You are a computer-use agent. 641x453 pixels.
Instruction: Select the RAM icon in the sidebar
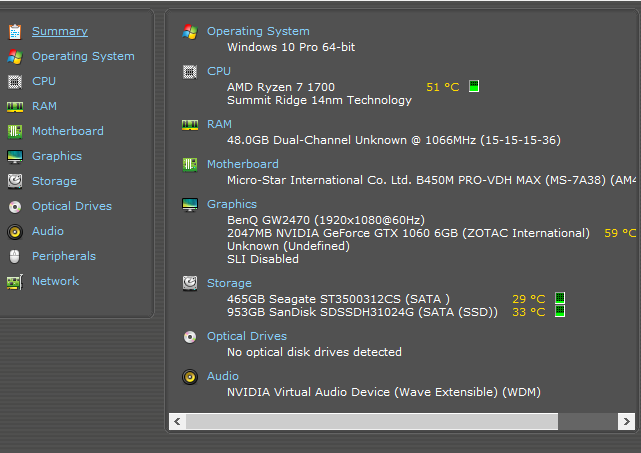14,106
